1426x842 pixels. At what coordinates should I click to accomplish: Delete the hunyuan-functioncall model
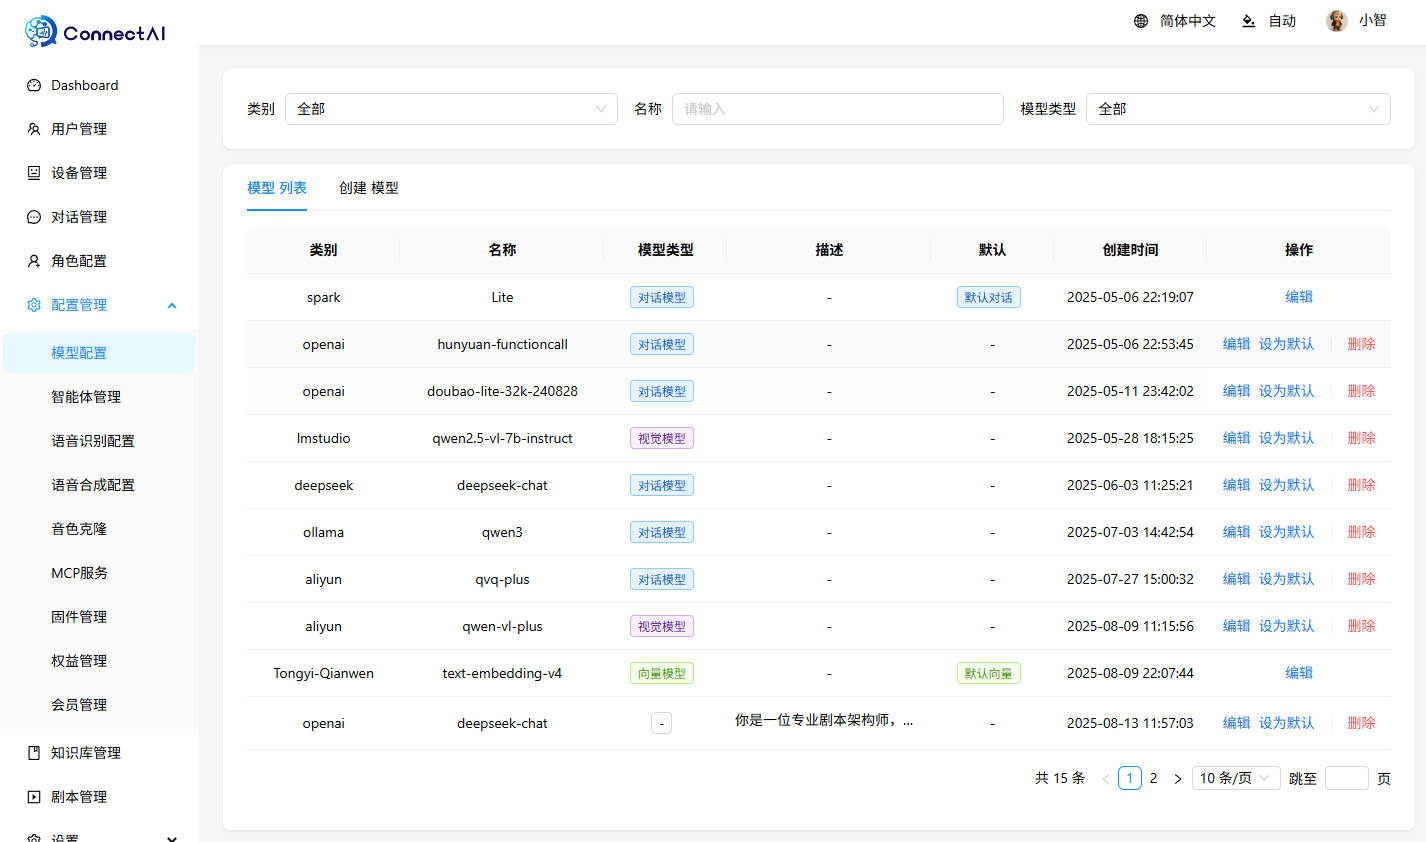tap(1361, 344)
